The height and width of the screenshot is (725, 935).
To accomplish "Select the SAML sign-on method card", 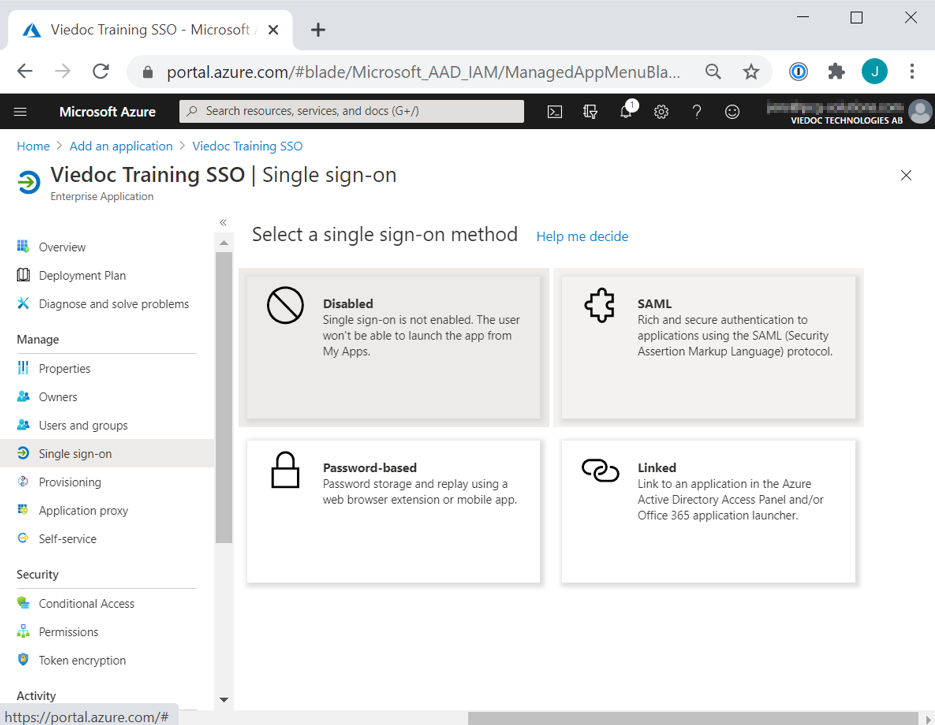I will (708, 347).
